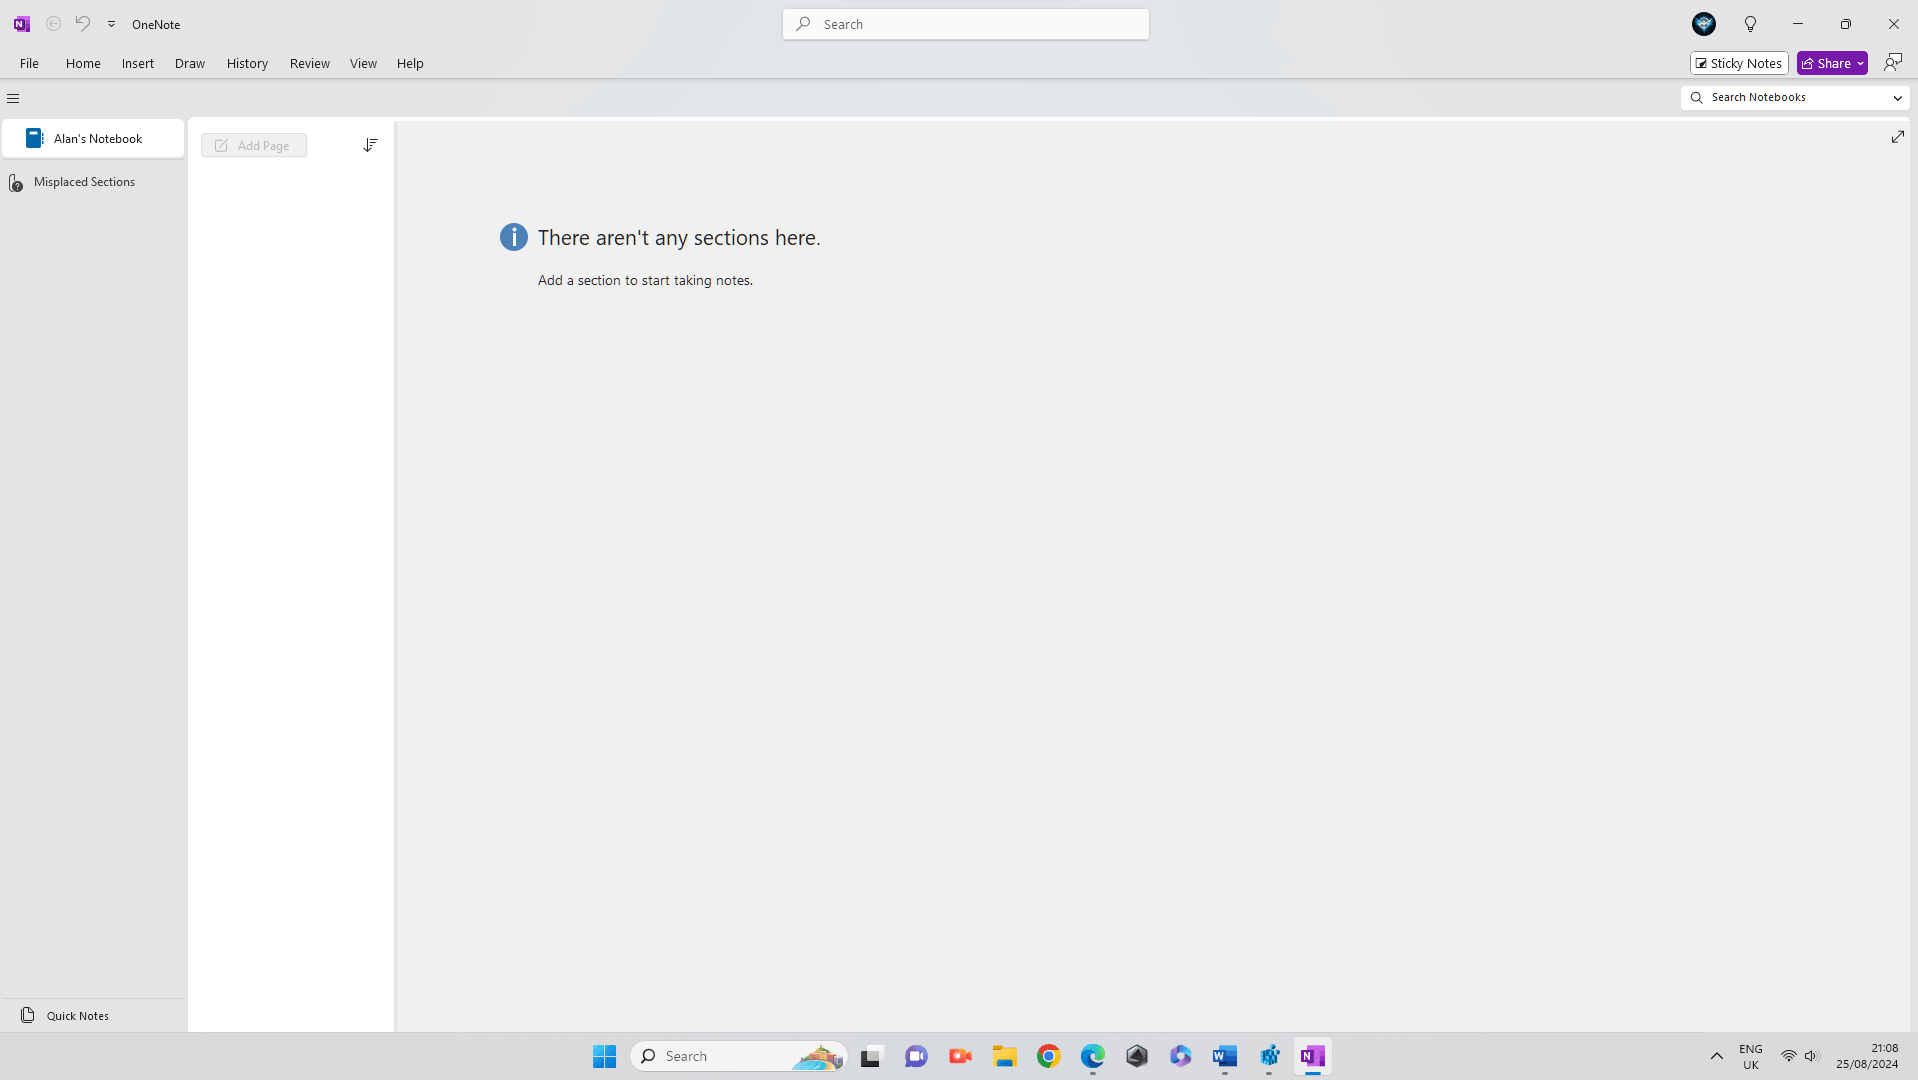The width and height of the screenshot is (1918, 1080).
Task: Open the feed person-with-speech-bubble icon
Action: [1893, 63]
